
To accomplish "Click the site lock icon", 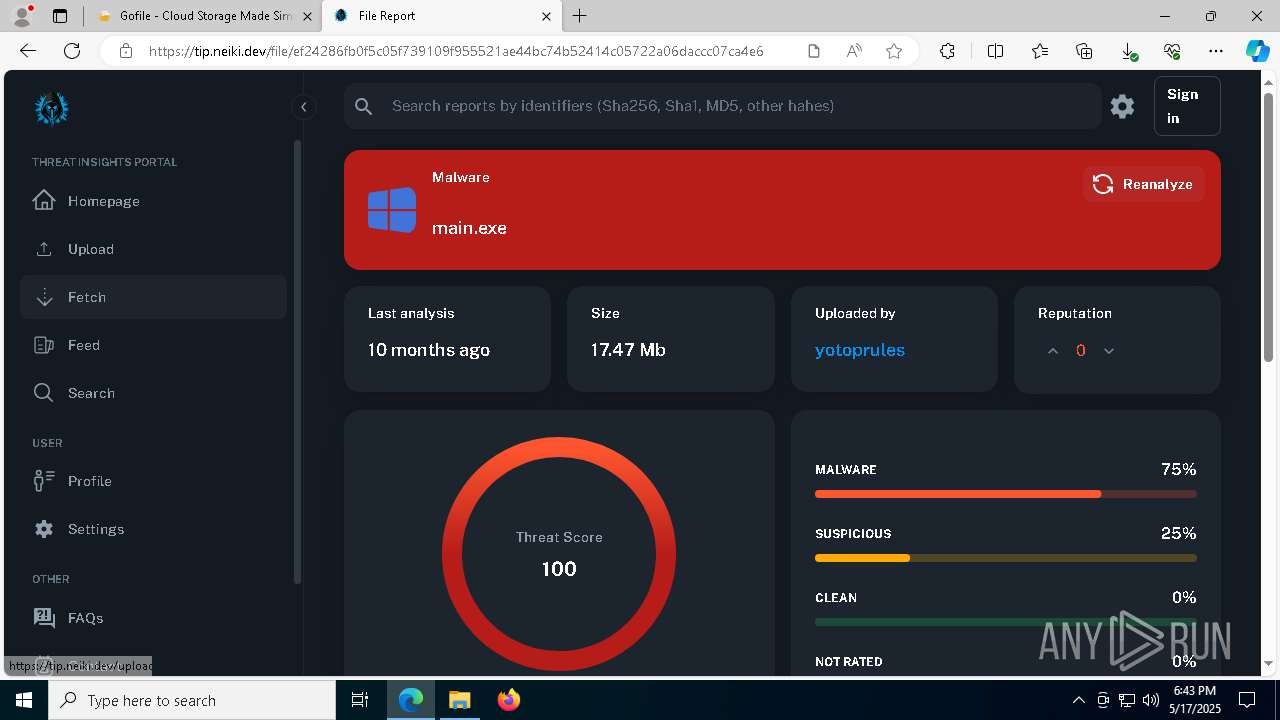I will [125, 51].
